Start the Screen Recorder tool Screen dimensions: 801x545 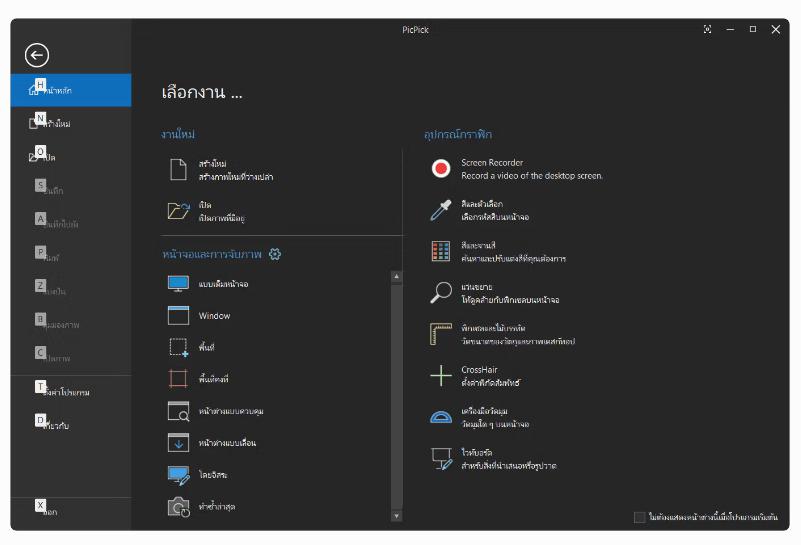441,168
